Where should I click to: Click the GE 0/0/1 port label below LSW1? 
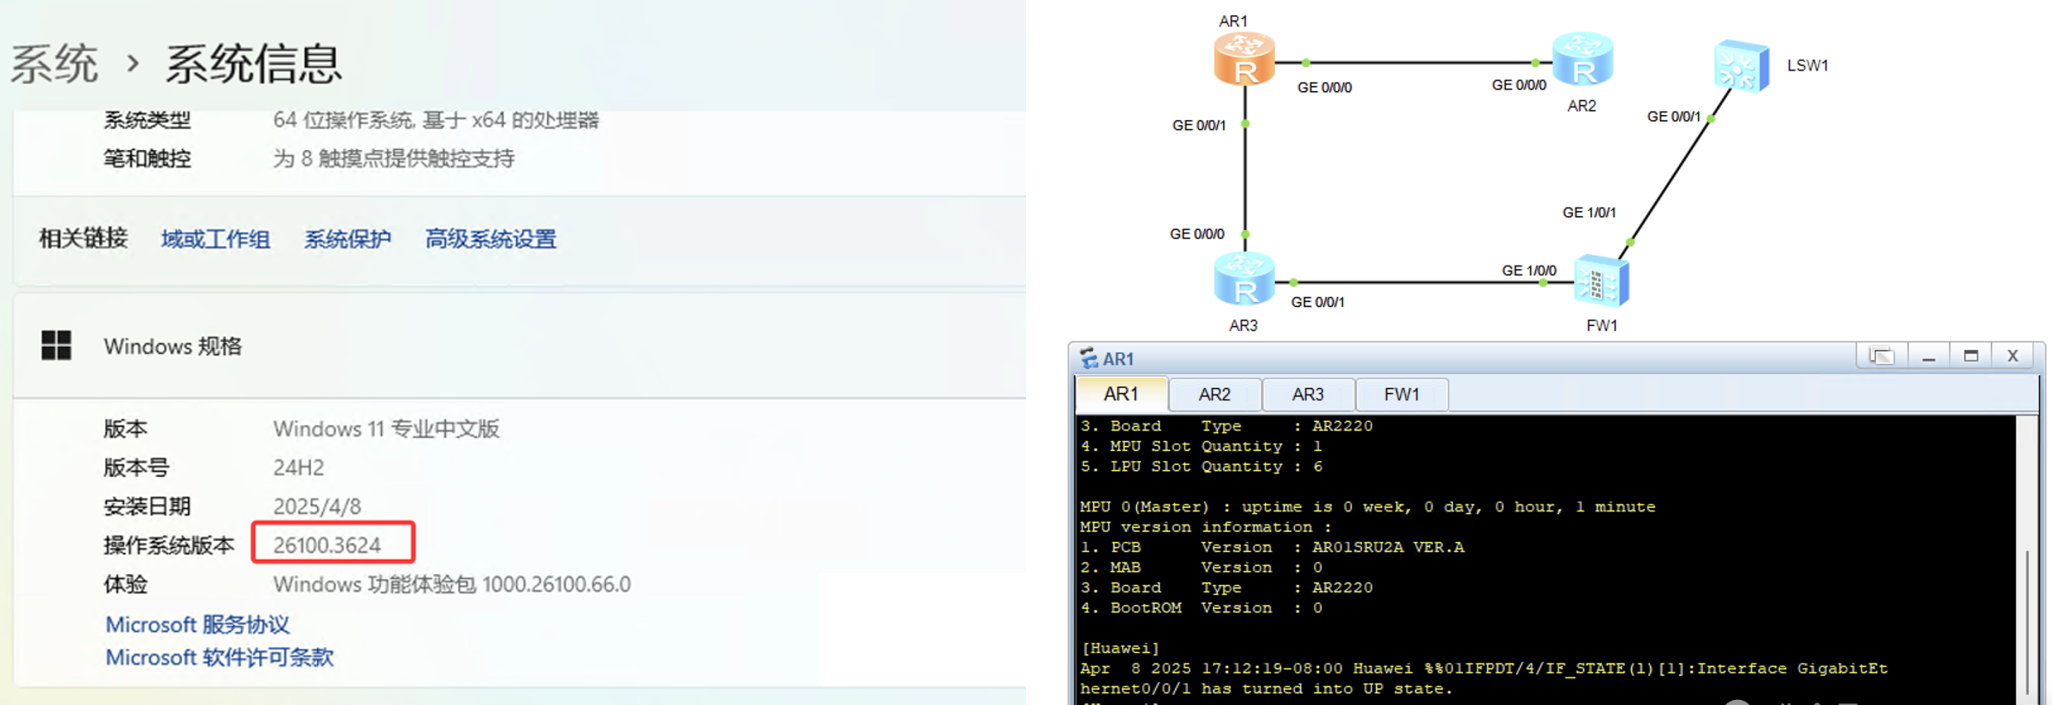pos(1674,117)
